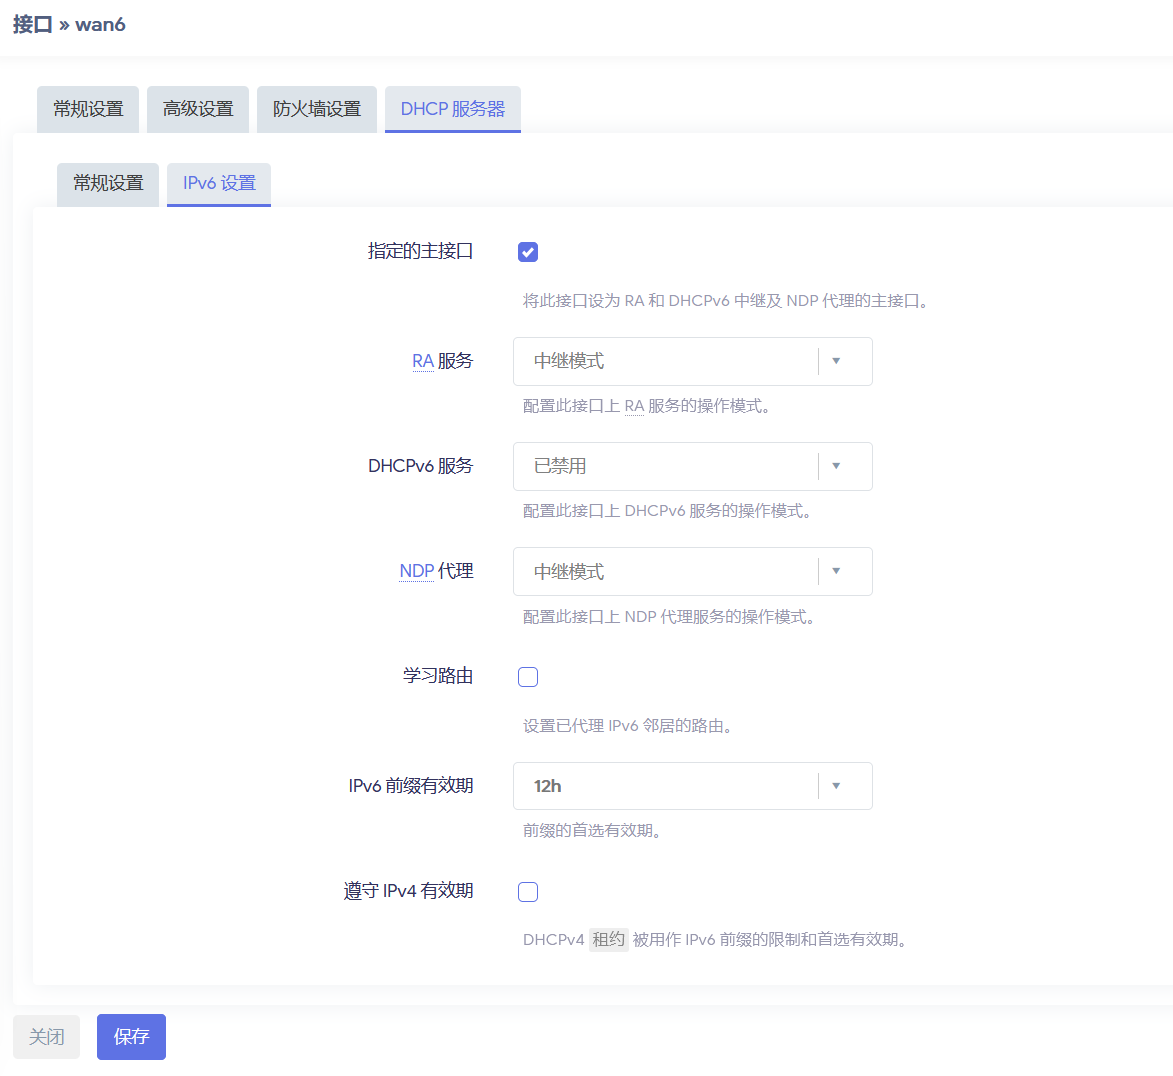The width and height of the screenshot is (1173, 1076).
Task: Save changes with the 保存 button
Action: [131, 1037]
